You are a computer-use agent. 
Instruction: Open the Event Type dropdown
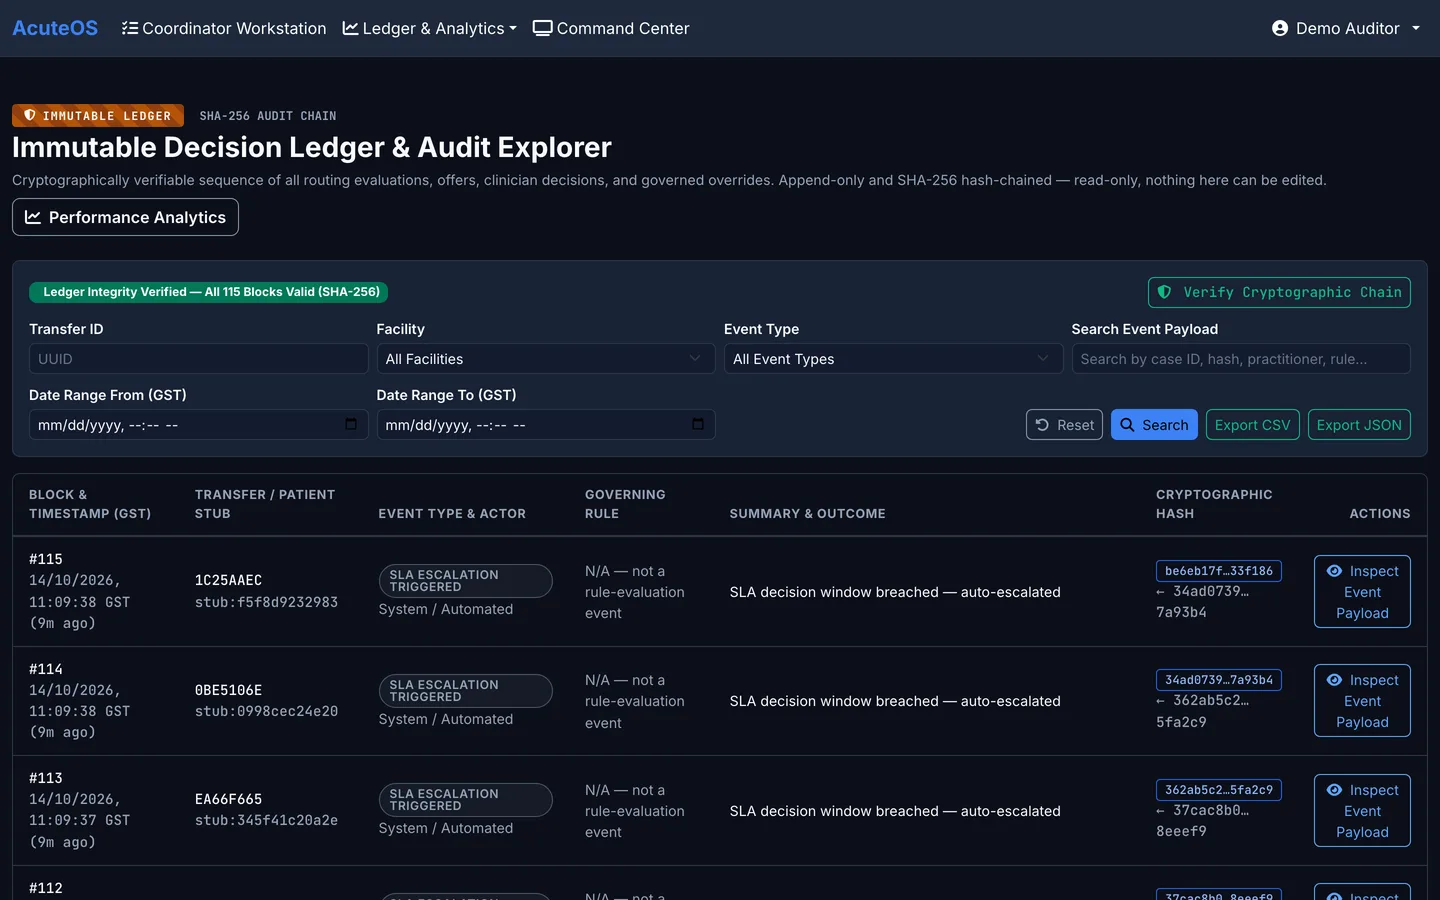click(893, 359)
